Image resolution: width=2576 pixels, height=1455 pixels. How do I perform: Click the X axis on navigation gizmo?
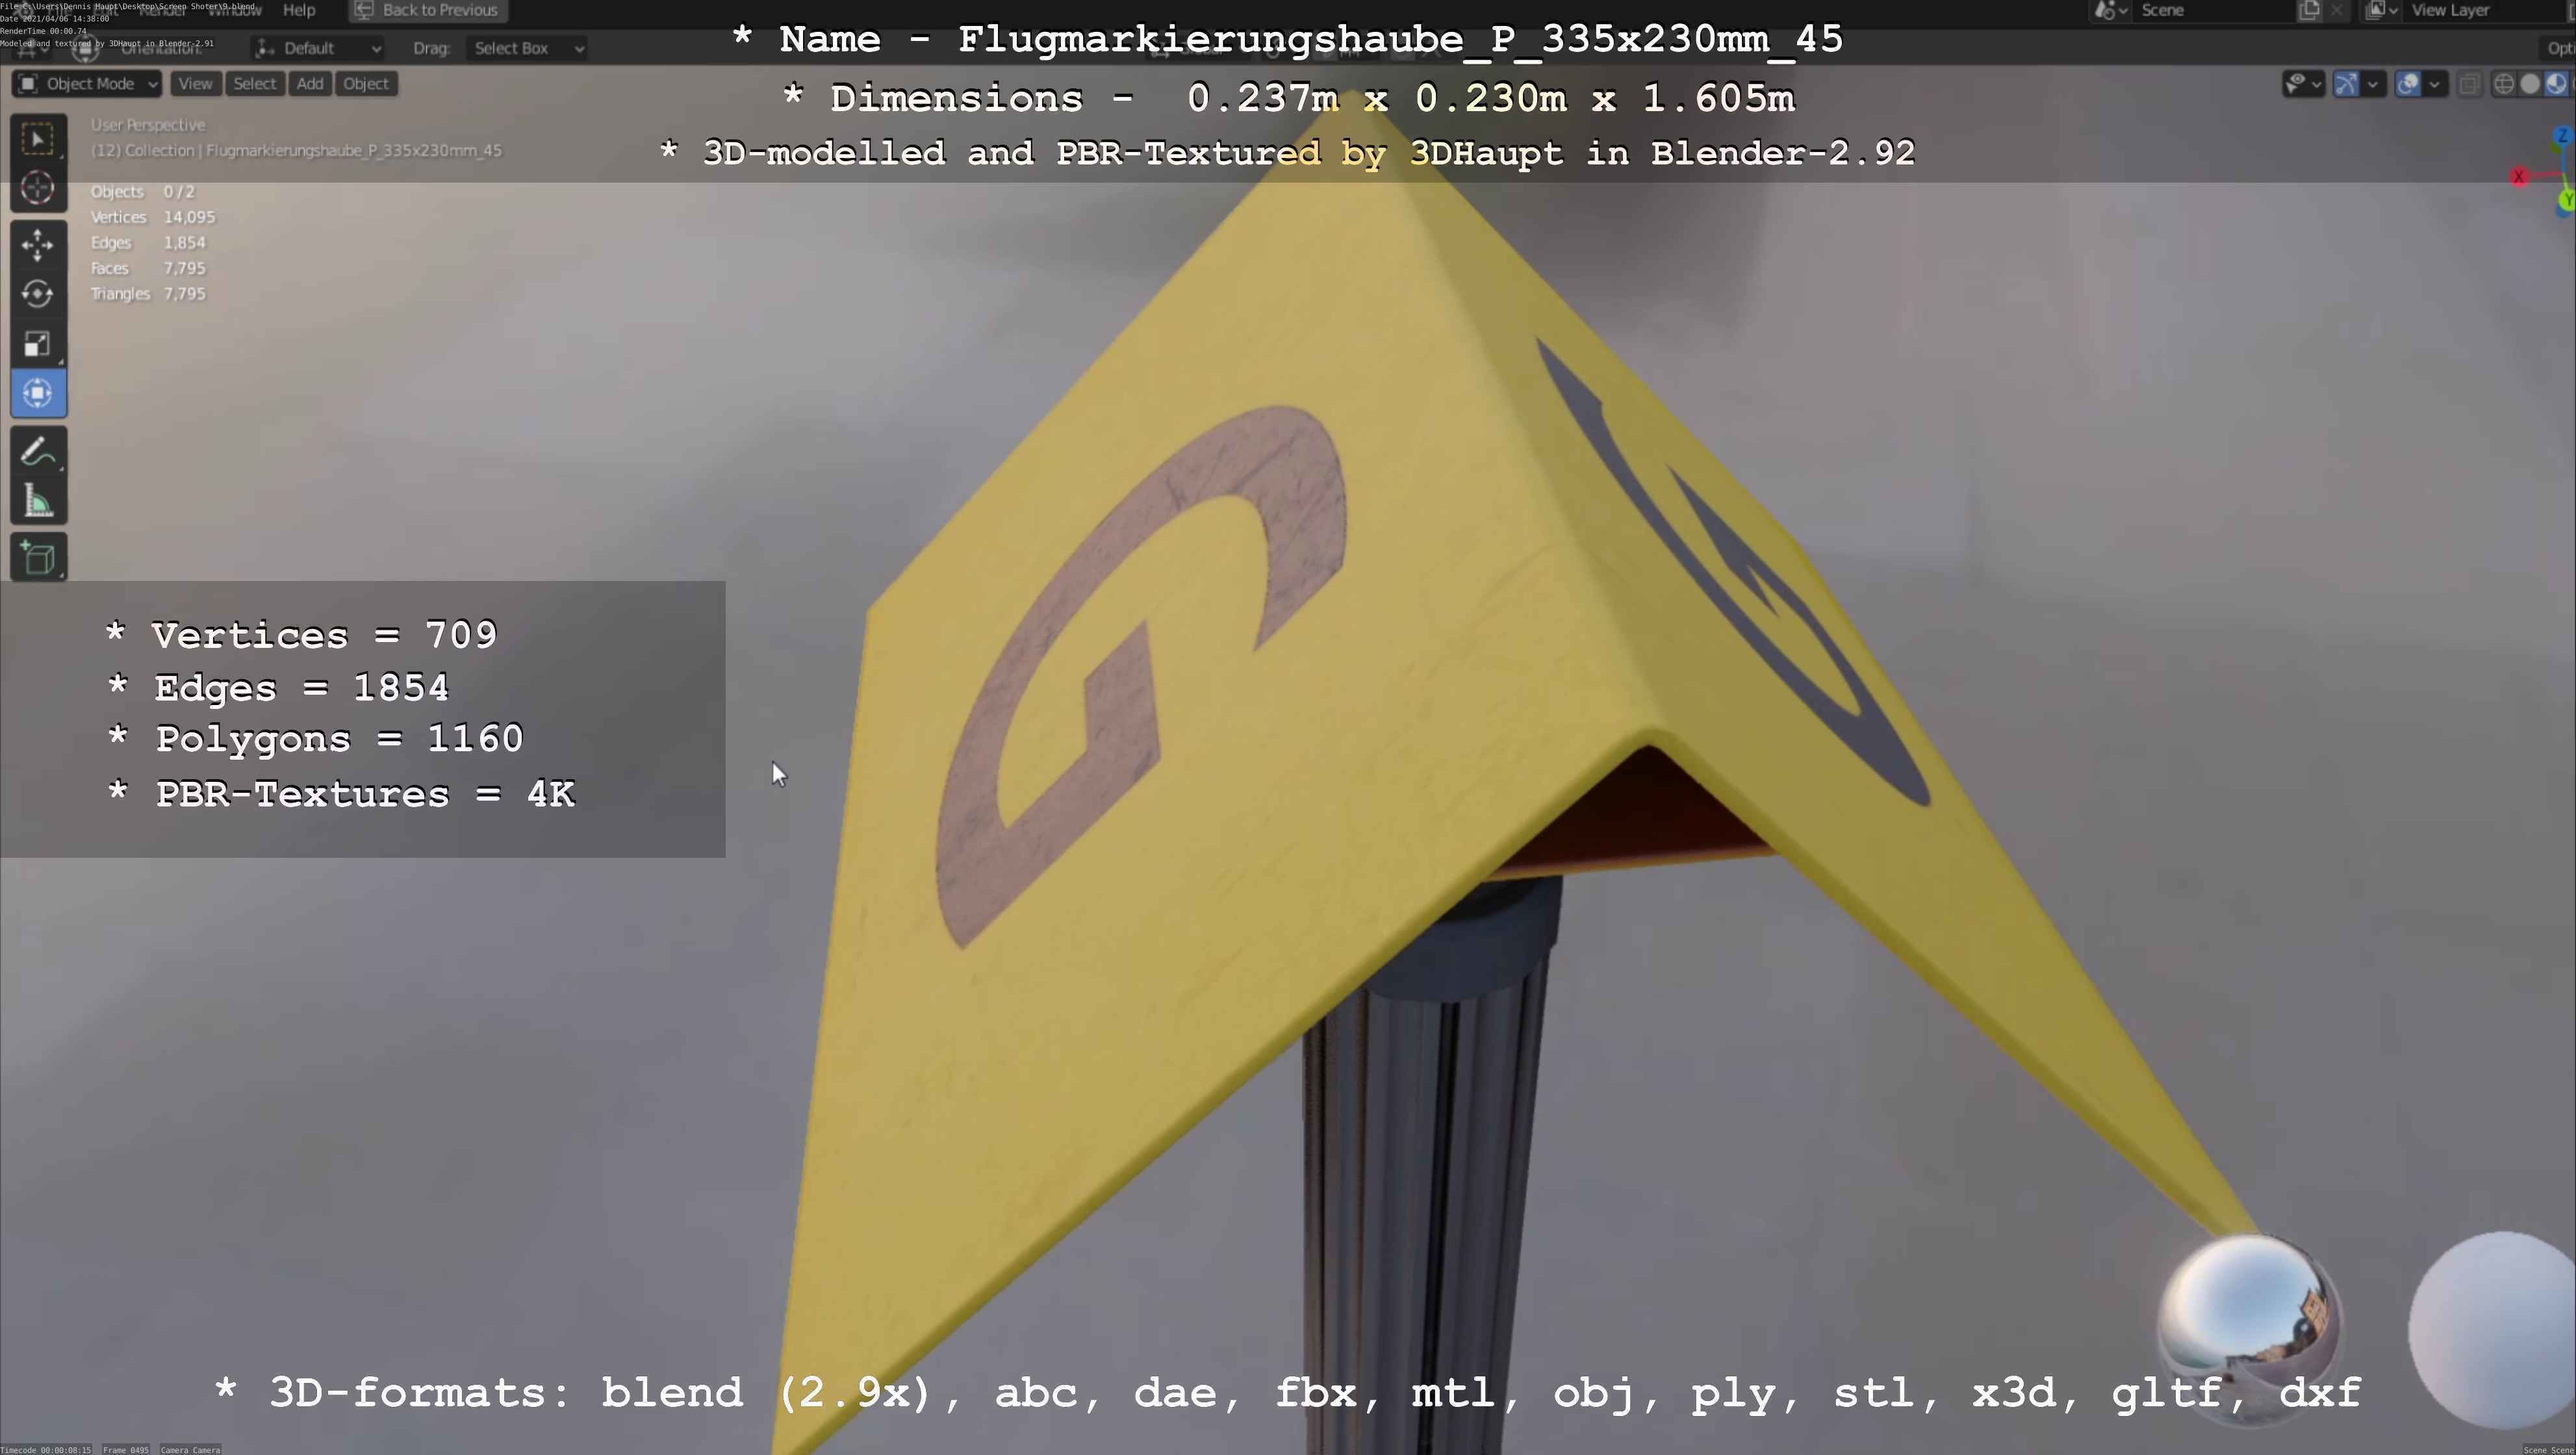coord(2519,177)
